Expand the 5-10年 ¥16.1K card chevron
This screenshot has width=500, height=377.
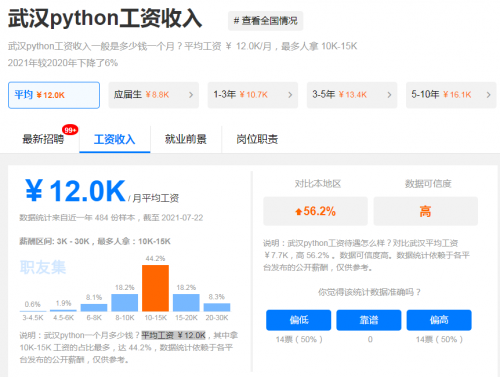[x=488, y=95]
